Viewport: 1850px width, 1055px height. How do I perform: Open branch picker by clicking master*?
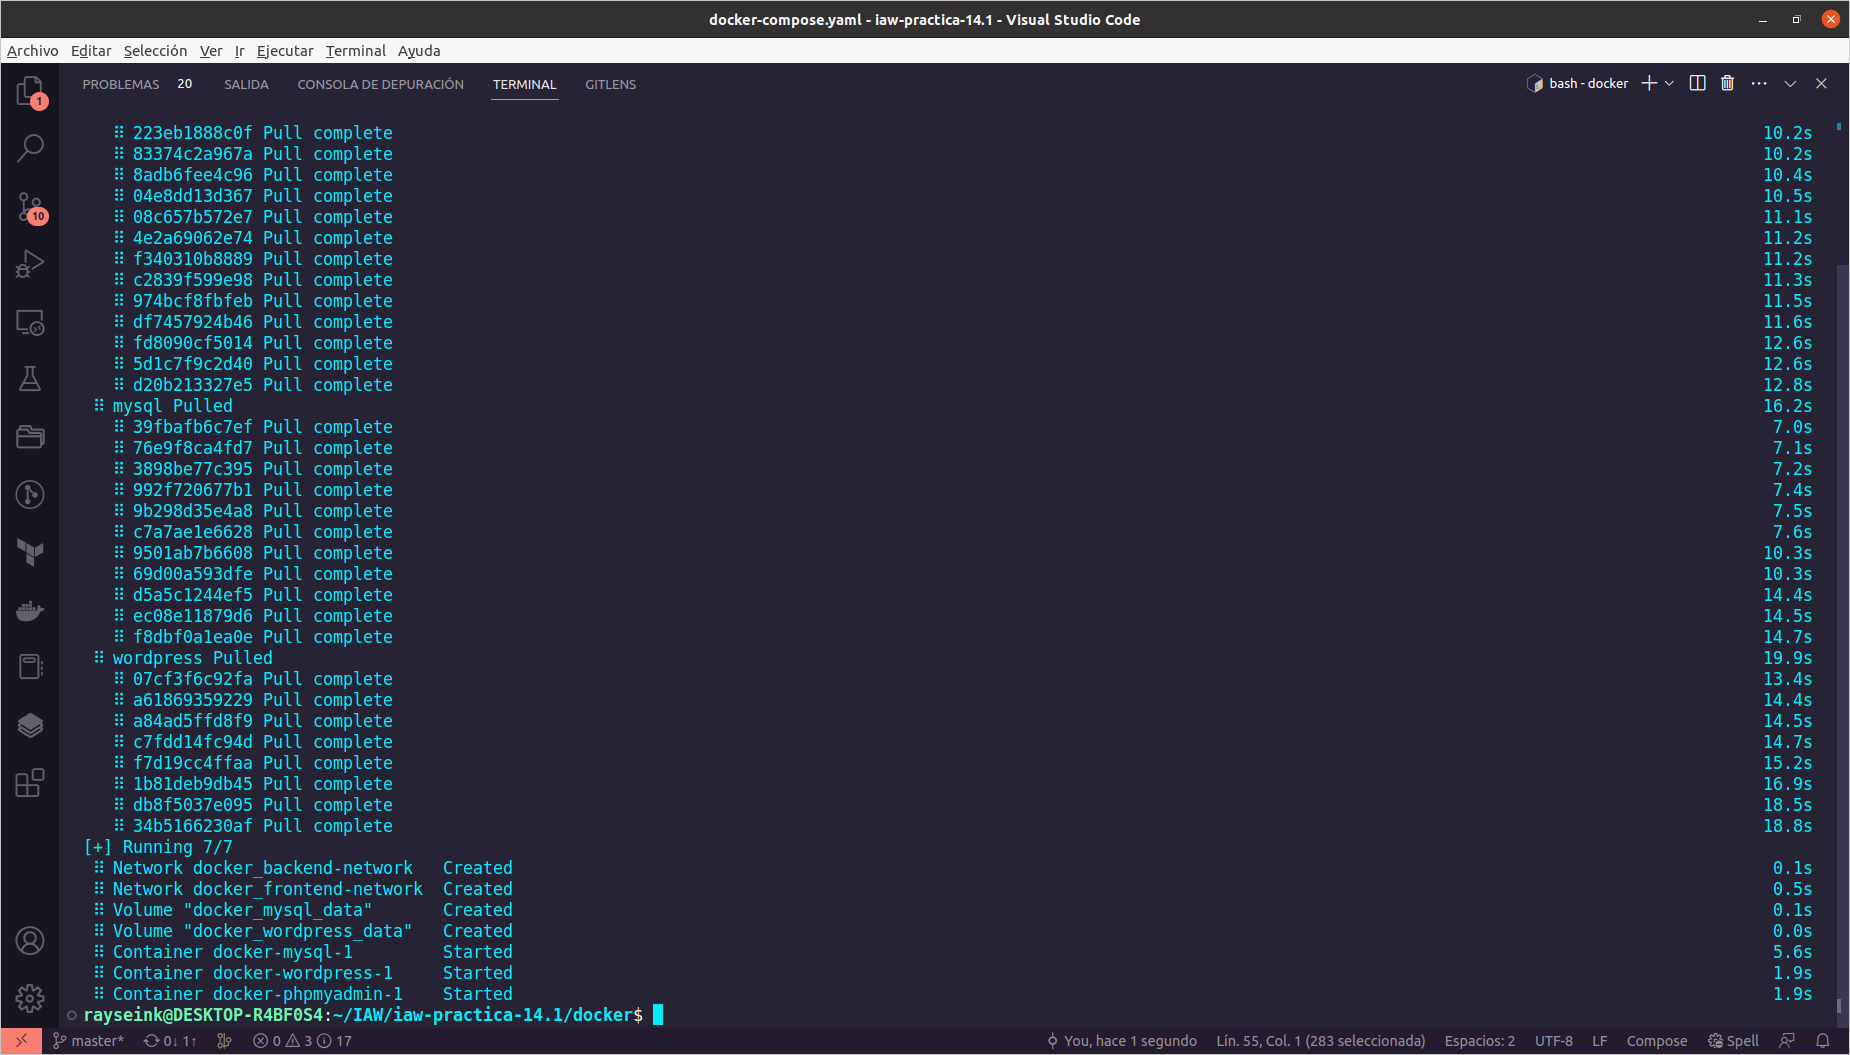(x=89, y=1040)
